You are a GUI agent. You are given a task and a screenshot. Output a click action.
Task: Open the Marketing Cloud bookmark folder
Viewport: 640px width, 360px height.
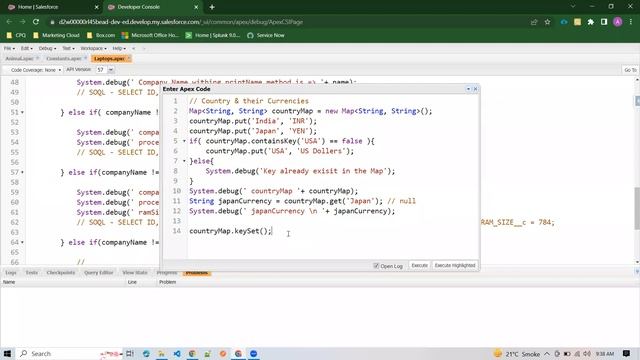(56, 36)
